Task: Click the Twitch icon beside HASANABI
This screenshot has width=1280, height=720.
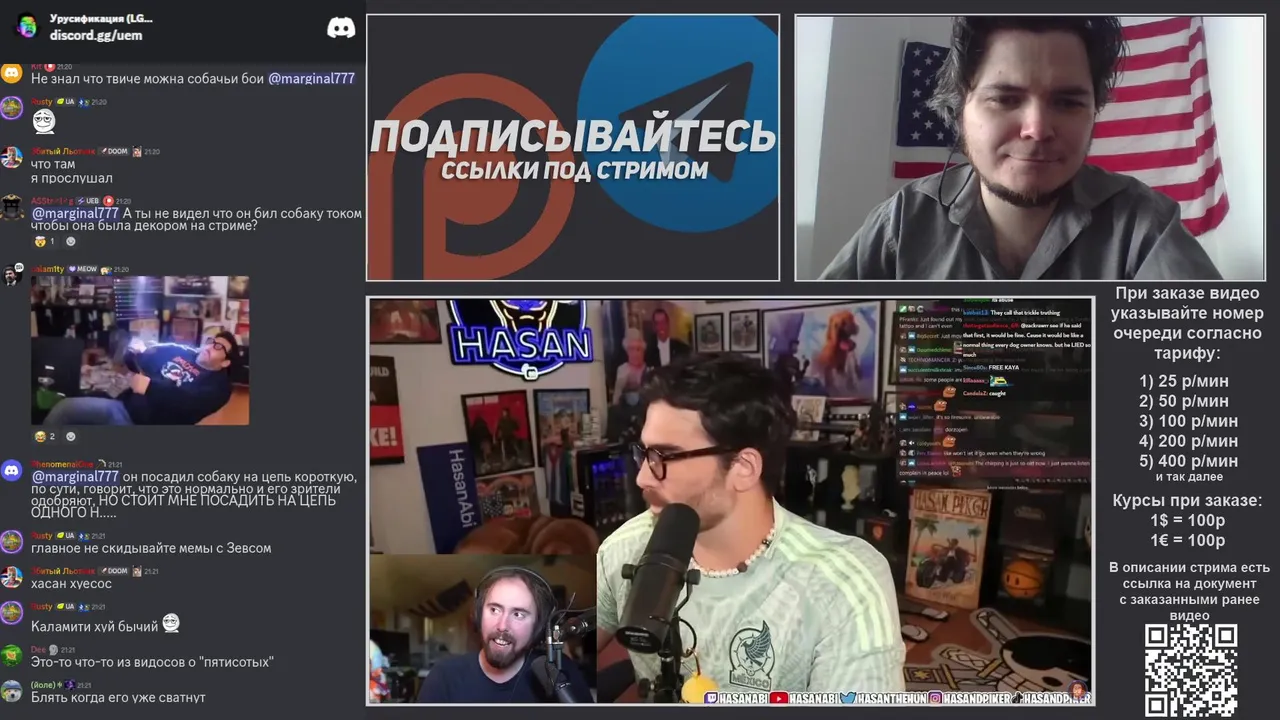Action: coord(712,697)
